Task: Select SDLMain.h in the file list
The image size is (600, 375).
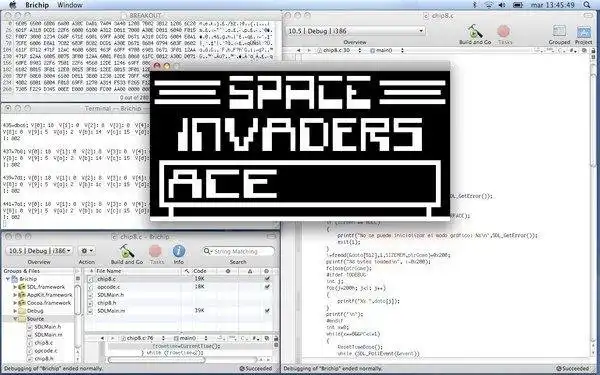Action: tap(110, 295)
